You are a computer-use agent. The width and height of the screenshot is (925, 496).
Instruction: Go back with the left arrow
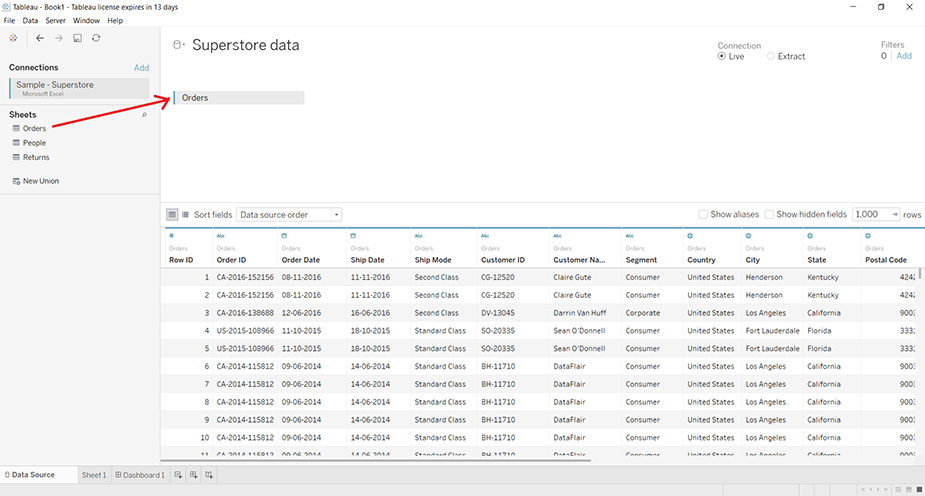[40, 38]
